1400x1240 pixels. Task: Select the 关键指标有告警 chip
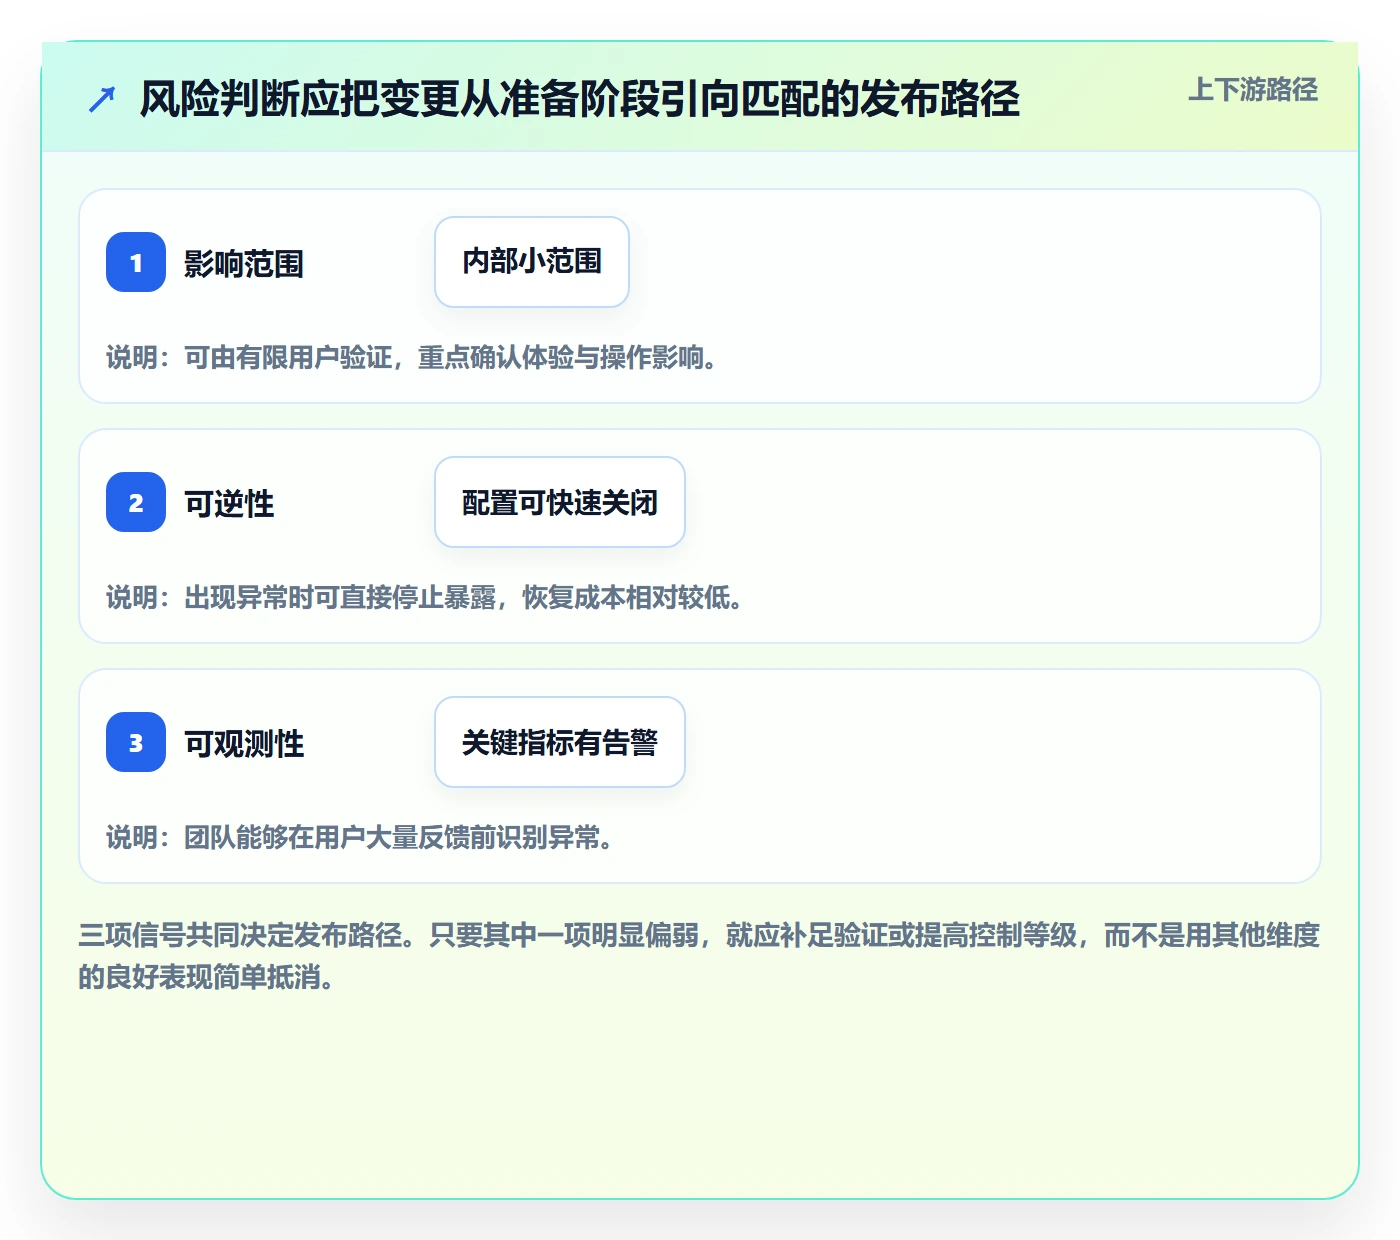click(x=560, y=742)
